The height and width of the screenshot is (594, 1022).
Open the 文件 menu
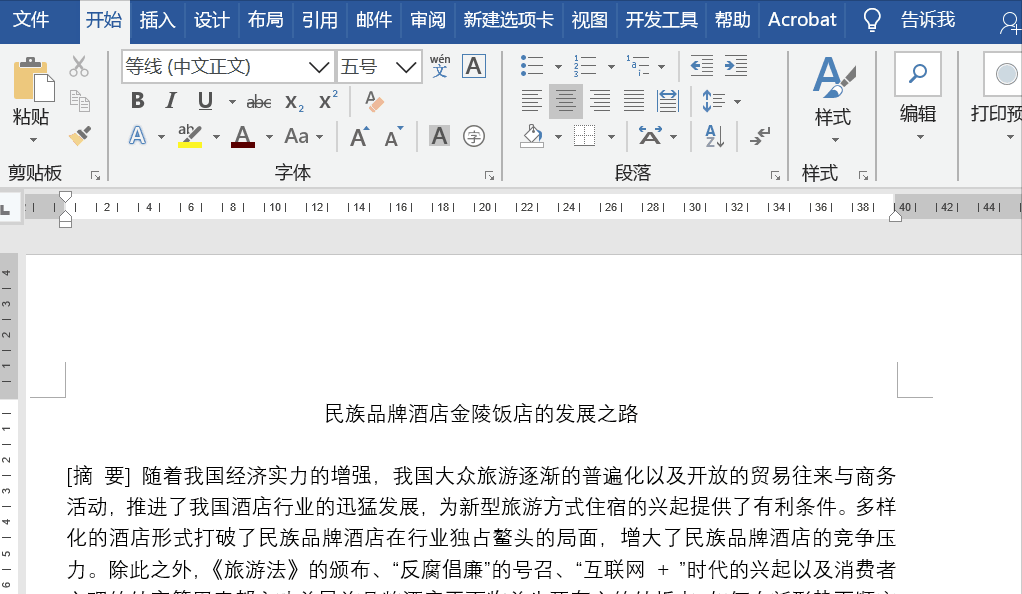32,19
